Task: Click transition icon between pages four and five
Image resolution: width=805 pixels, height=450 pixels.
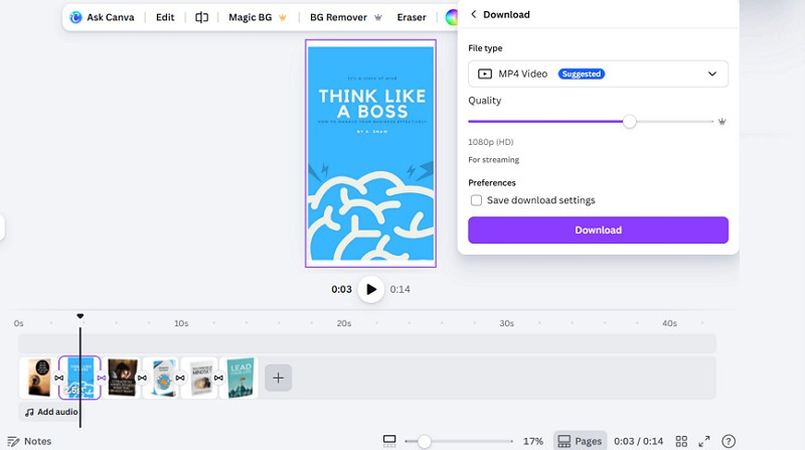Action: pyautogui.click(x=180, y=378)
